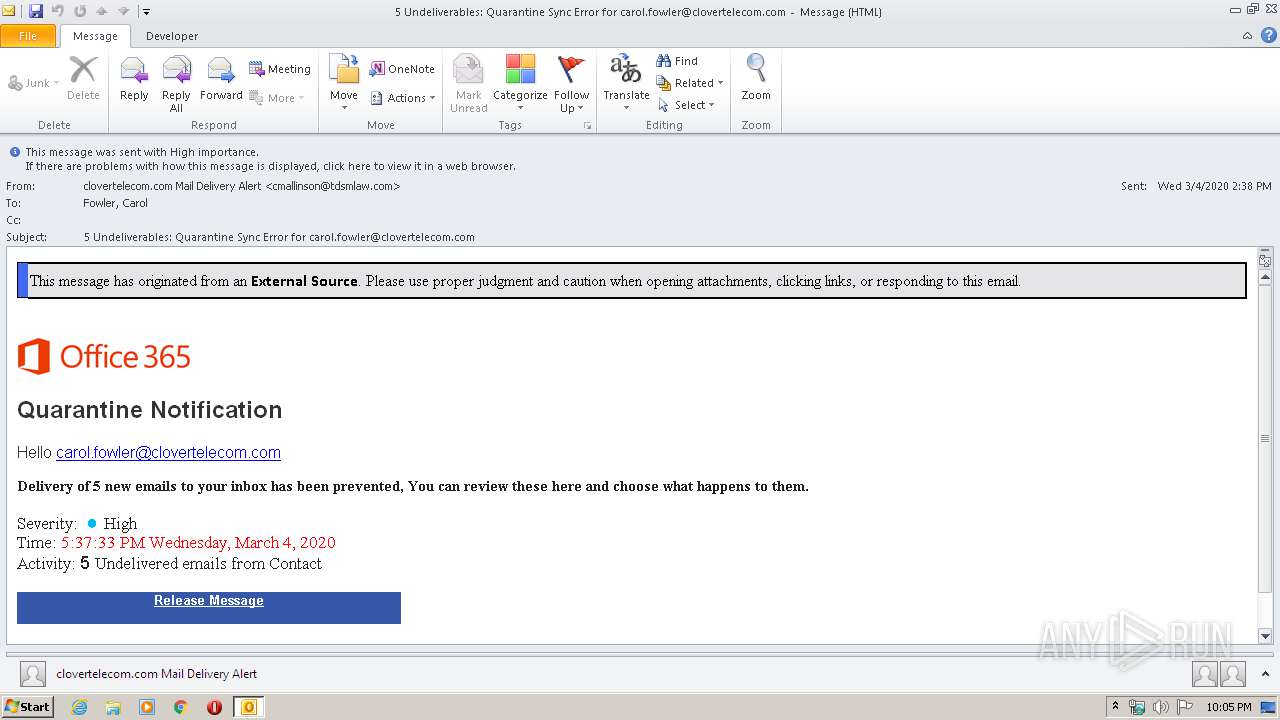Switch to the Developer tab

click(x=172, y=36)
